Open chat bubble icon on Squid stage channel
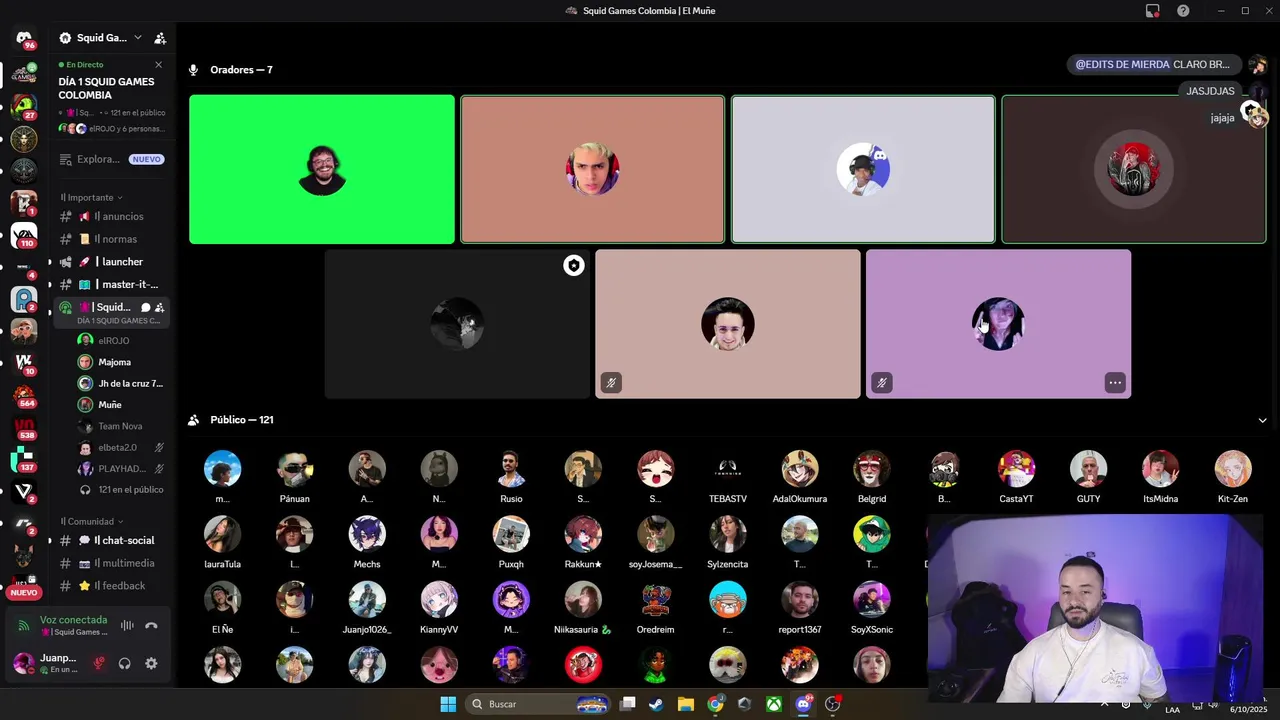This screenshot has height=720, width=1280. [x=145, y=307]
